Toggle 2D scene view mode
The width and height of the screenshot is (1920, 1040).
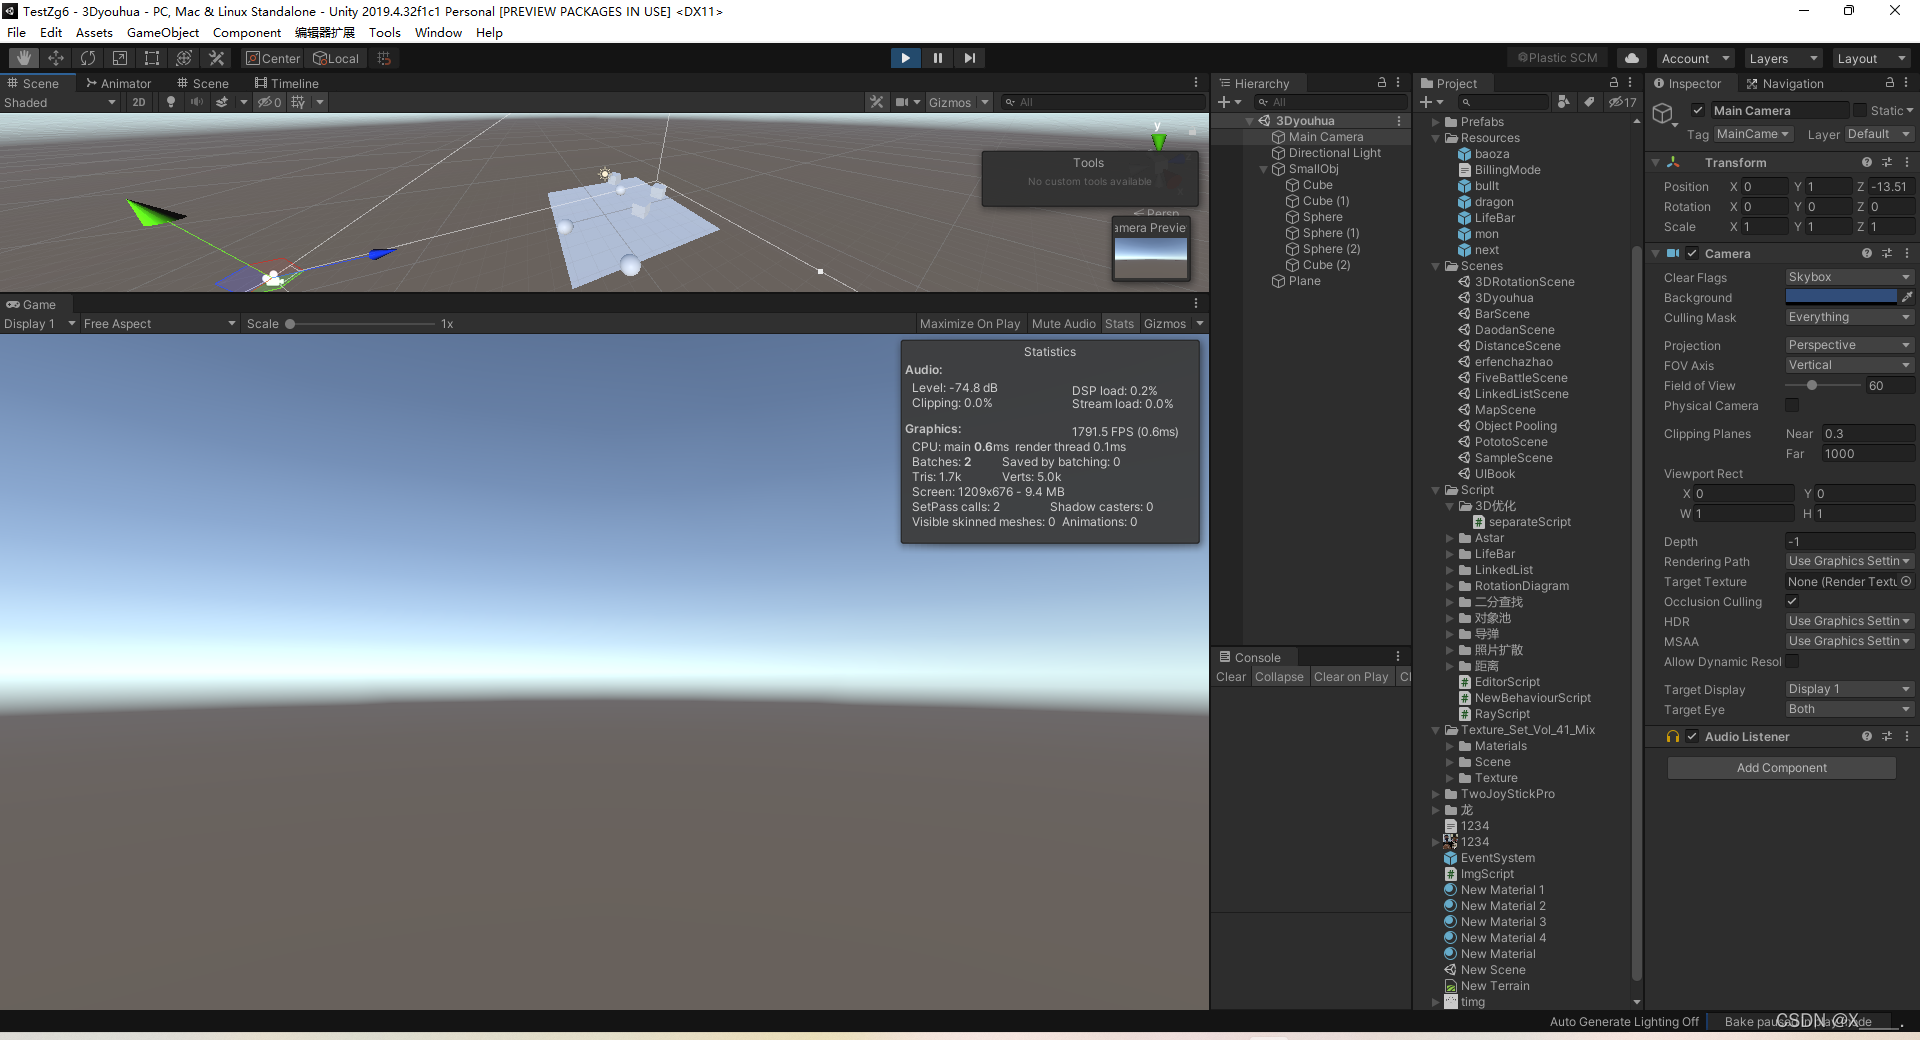[x=139, y=102]
